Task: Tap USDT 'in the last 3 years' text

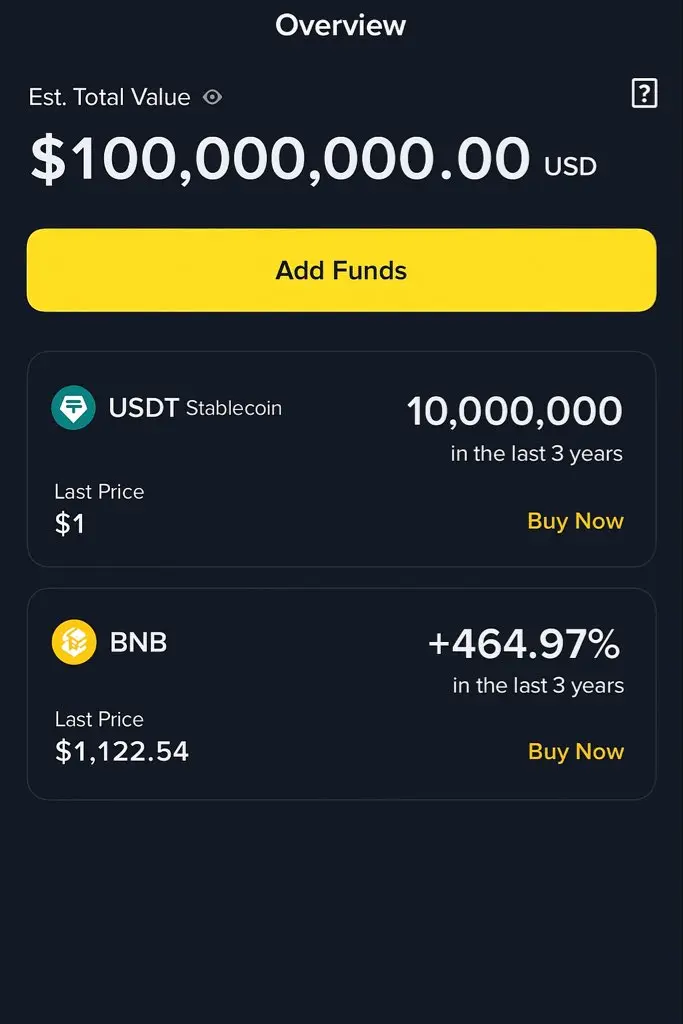Action: coord(537,454)
